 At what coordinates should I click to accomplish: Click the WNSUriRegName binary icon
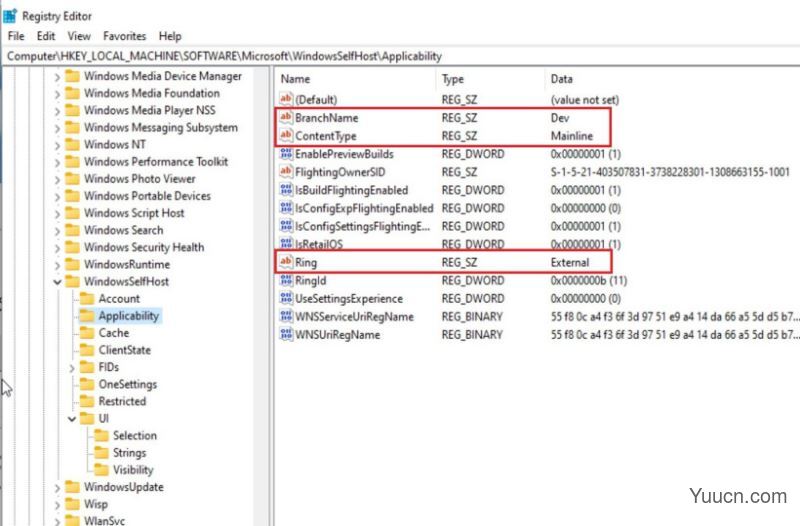(x=286, y=335)
